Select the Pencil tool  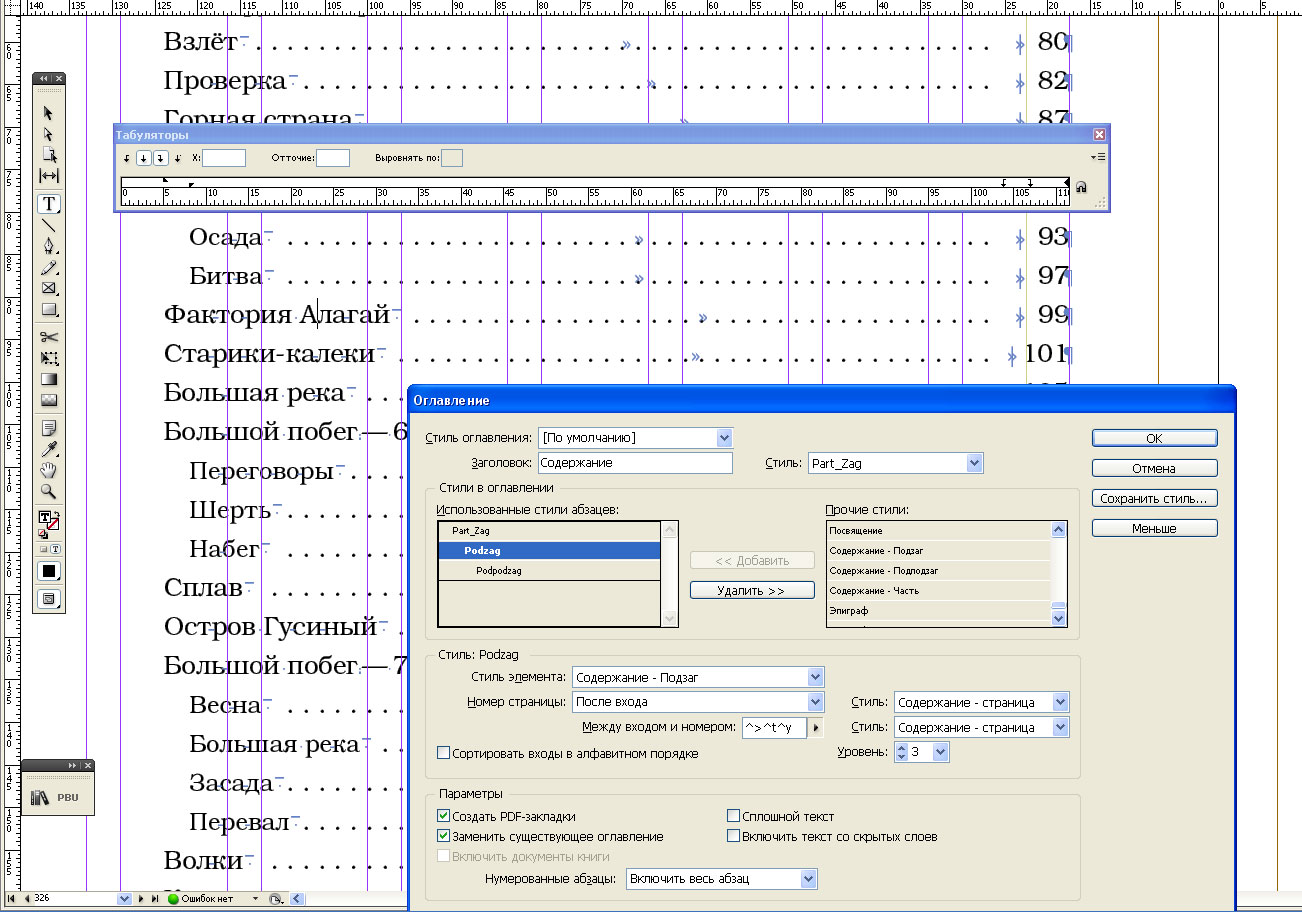(48, 267)
